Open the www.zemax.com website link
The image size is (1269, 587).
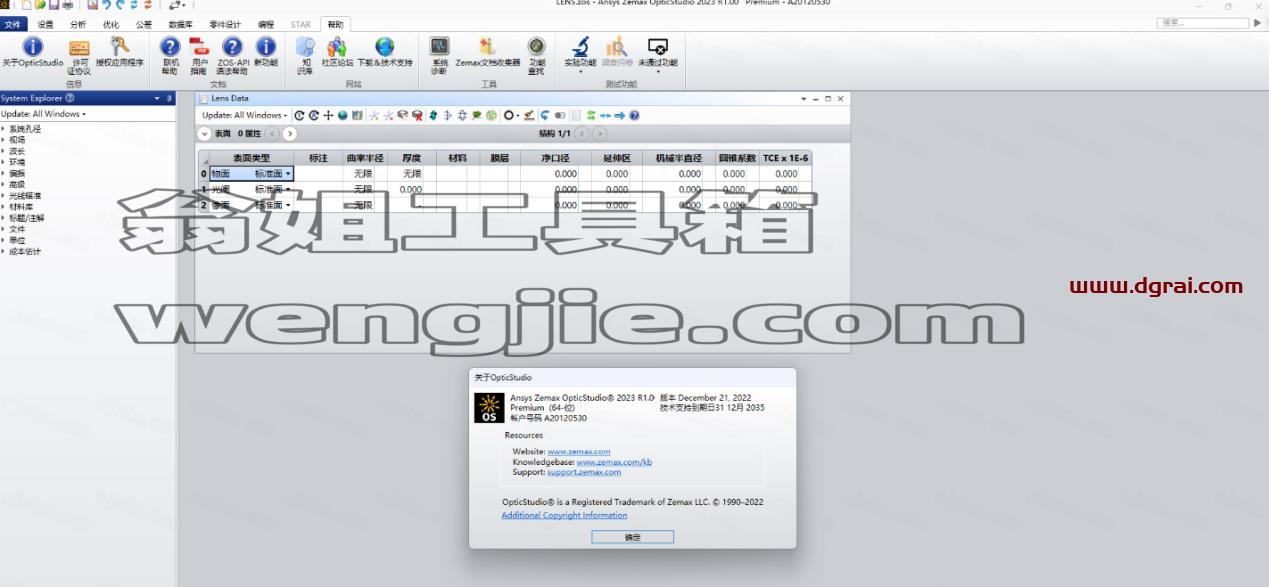tap(578, 452)
